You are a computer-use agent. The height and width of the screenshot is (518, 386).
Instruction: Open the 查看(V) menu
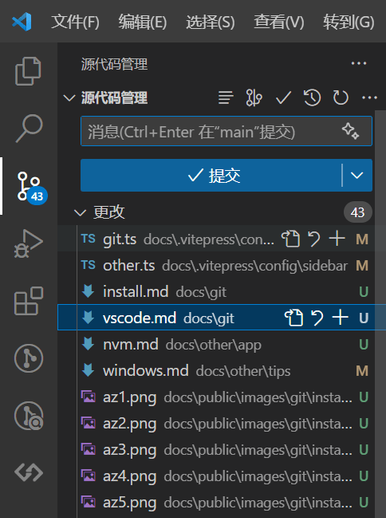click(x=279, y=22)
